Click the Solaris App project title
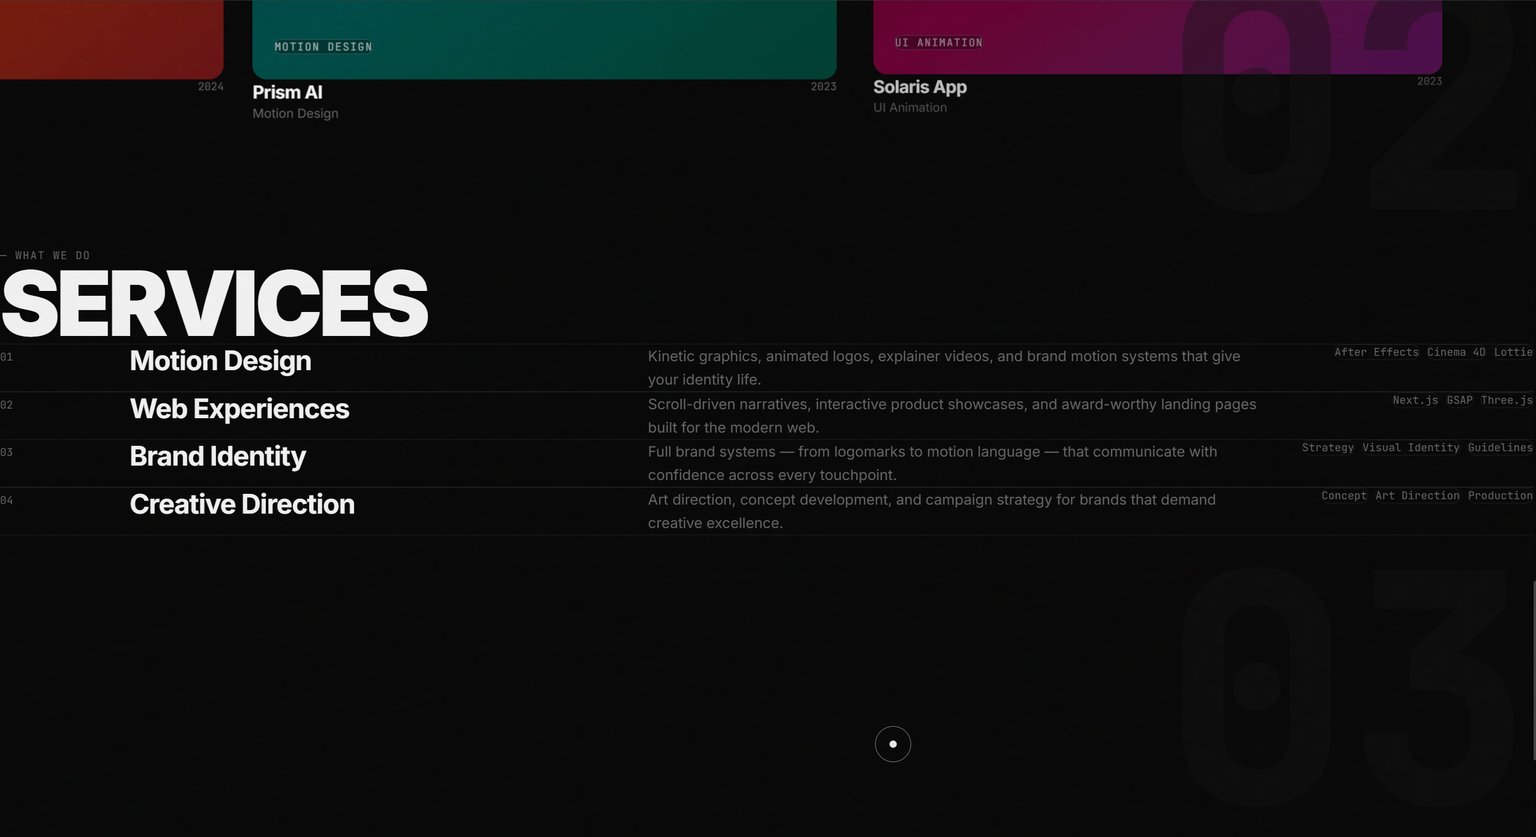This screenshot has width=1536, height=837. coord(920,87)
